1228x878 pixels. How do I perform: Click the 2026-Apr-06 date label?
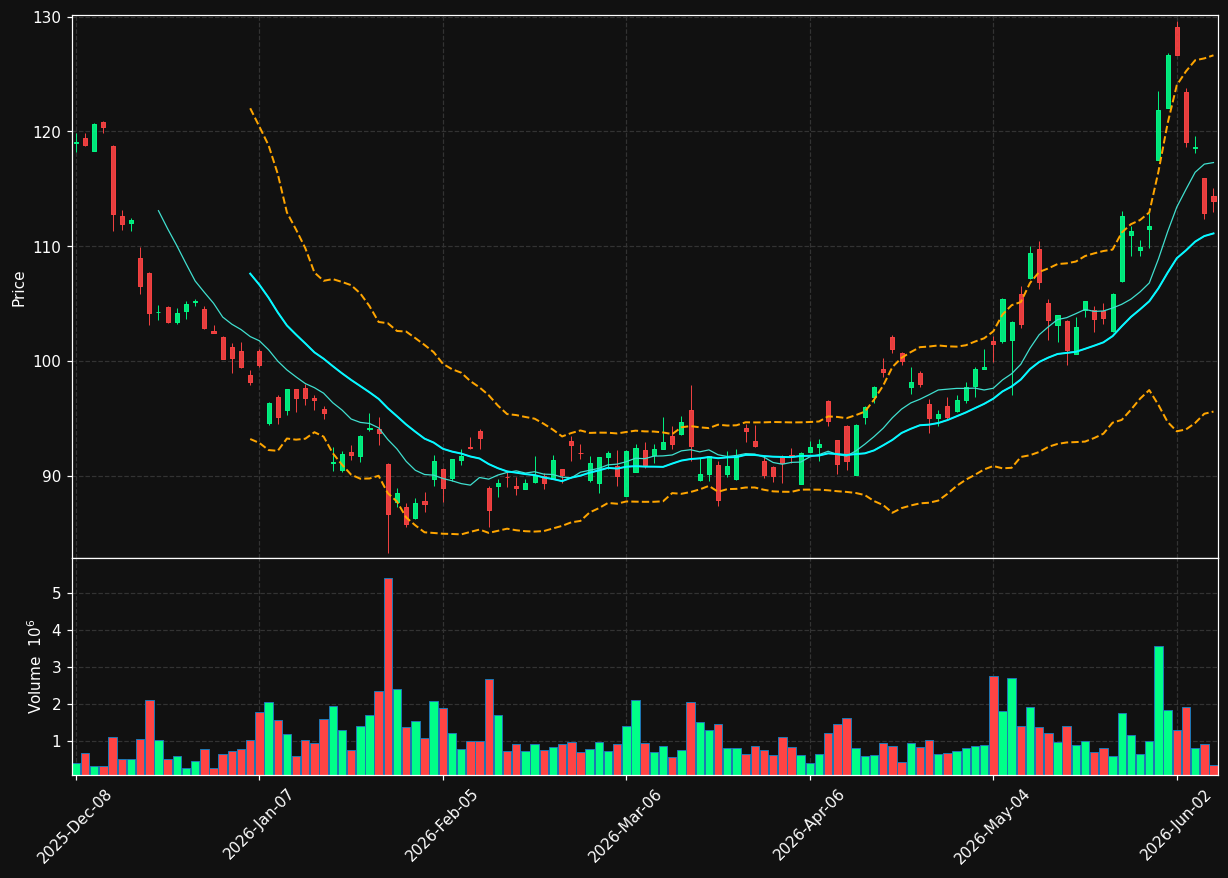[x=808, y=824]
